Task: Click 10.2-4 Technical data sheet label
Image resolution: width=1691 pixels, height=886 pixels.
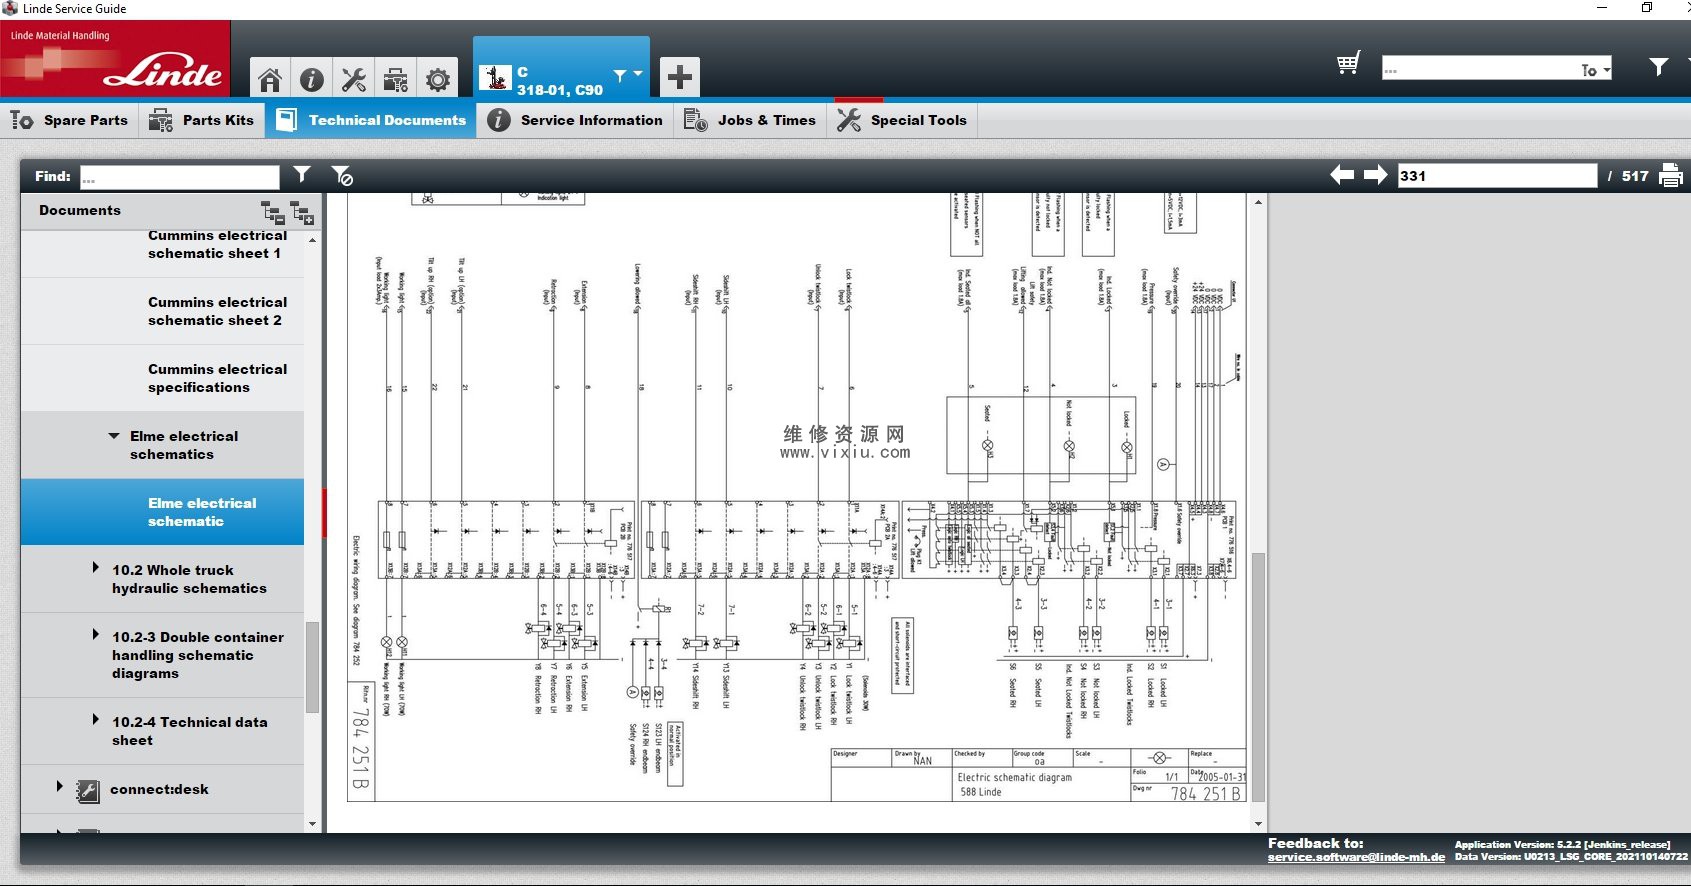Action: pos(189,731)
